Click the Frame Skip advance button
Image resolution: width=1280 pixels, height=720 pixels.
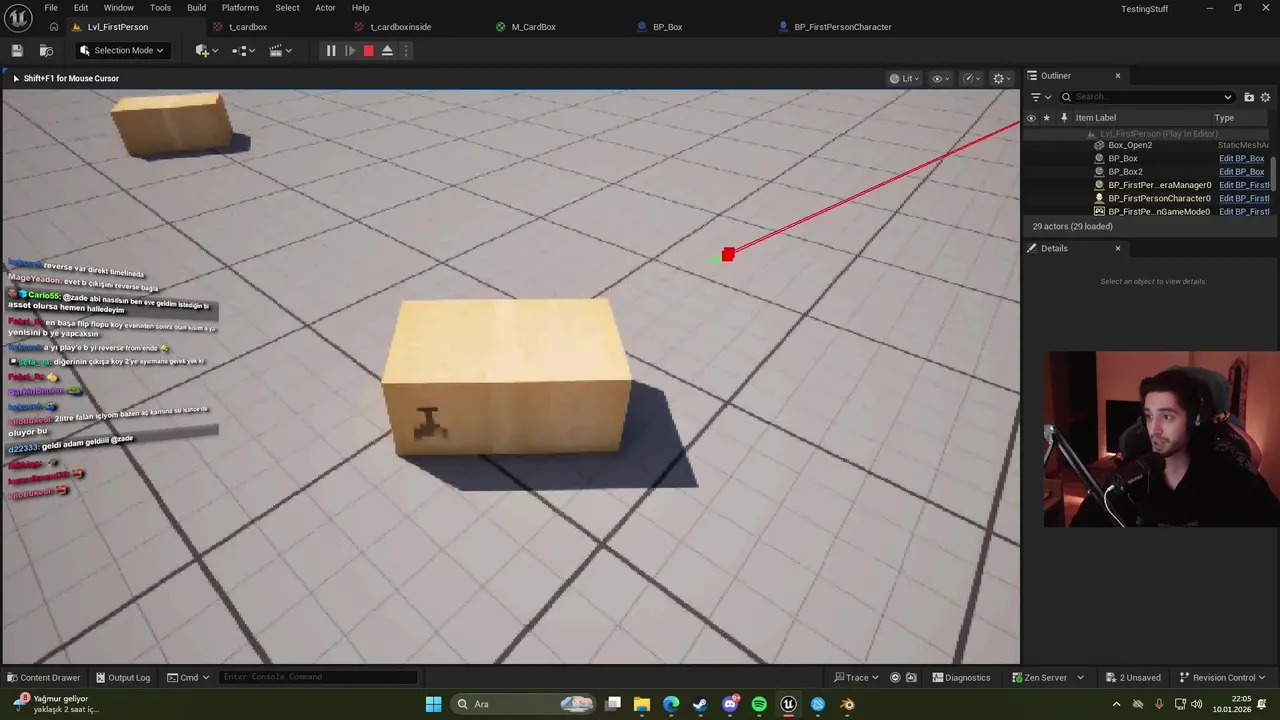point(350,50)
